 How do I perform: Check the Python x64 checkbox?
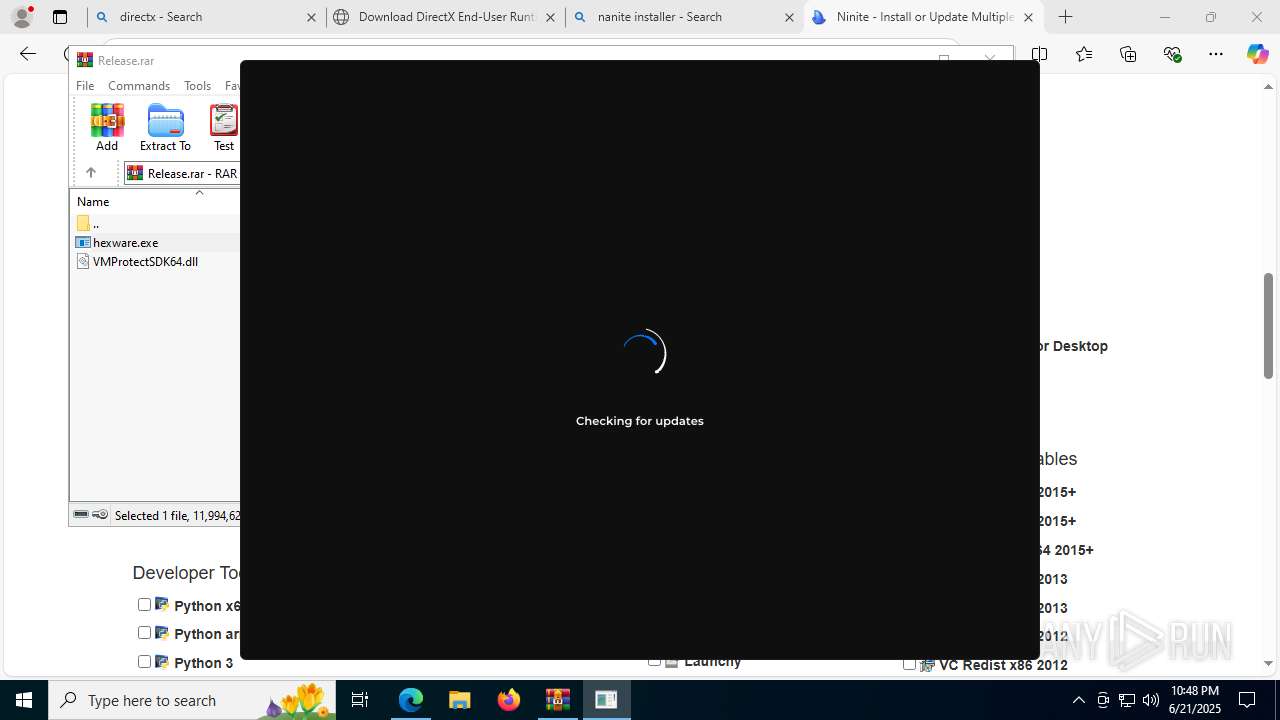144,604
